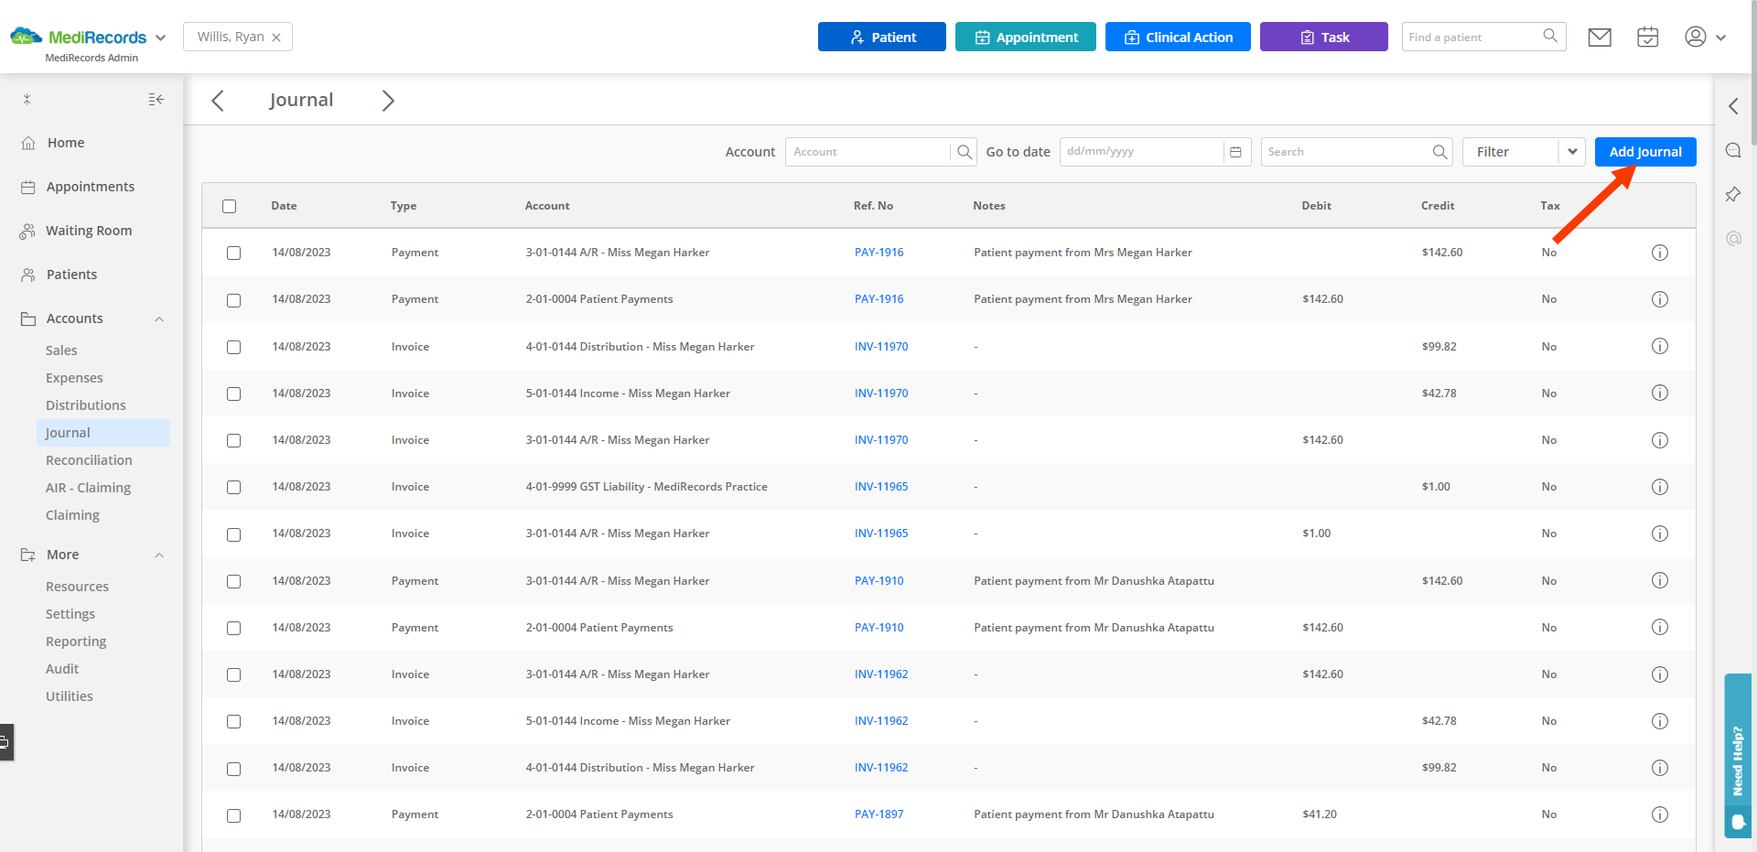The height and width of the screenshot is (852, 1757).
Task: Open AIR - Claiming under Accounts
Action: point(88,488)
